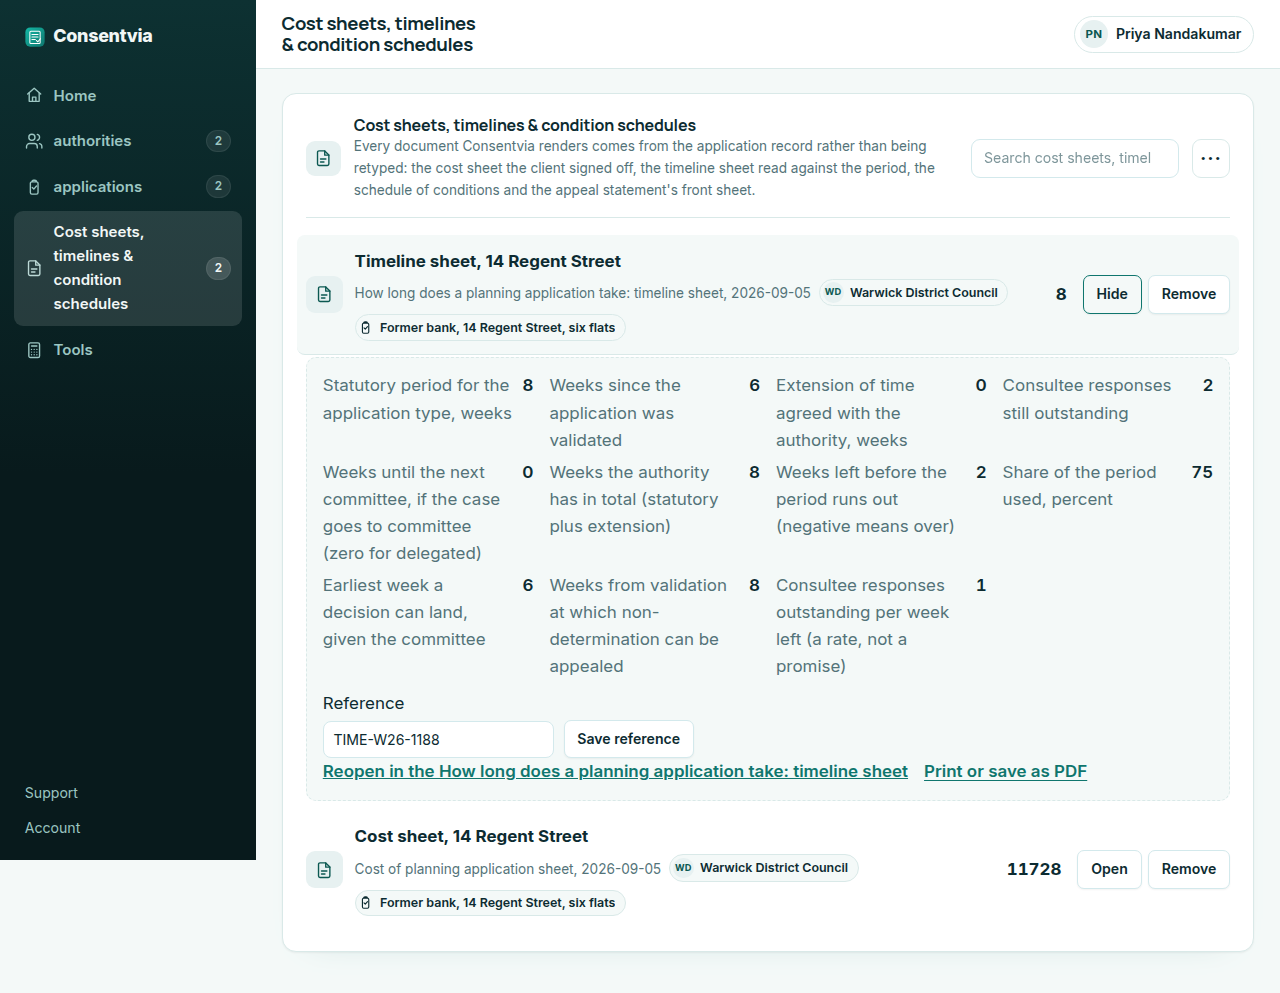
Task: Open Support in the sidebar
Action: (51, 793)
